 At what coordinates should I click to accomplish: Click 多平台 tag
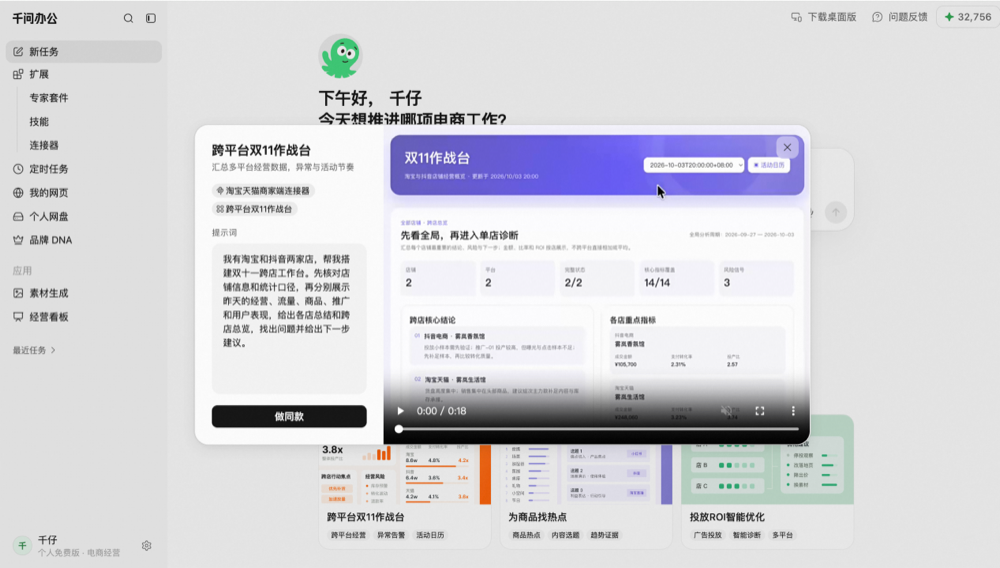(783, 535)
